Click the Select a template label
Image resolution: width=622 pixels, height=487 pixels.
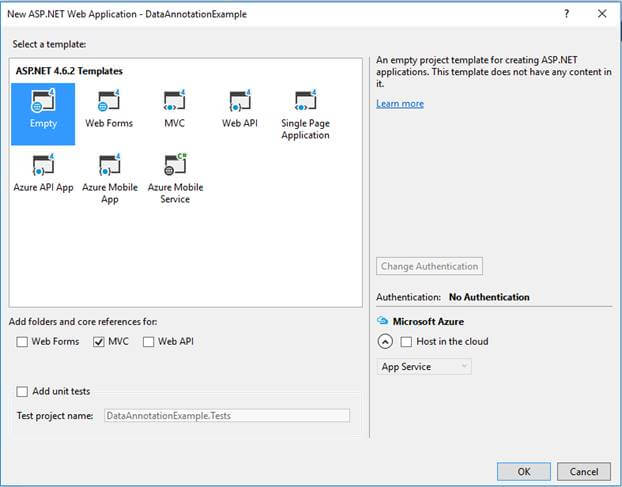tap(49, 44)
